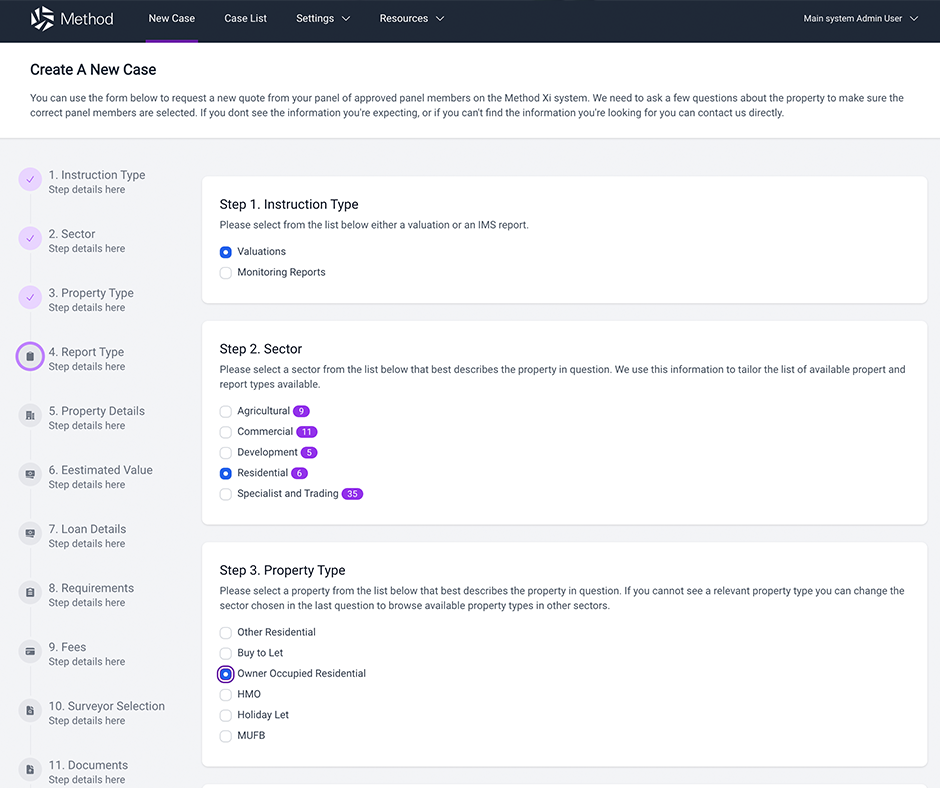Go to step 1. Instruction Type

(97, 175)
